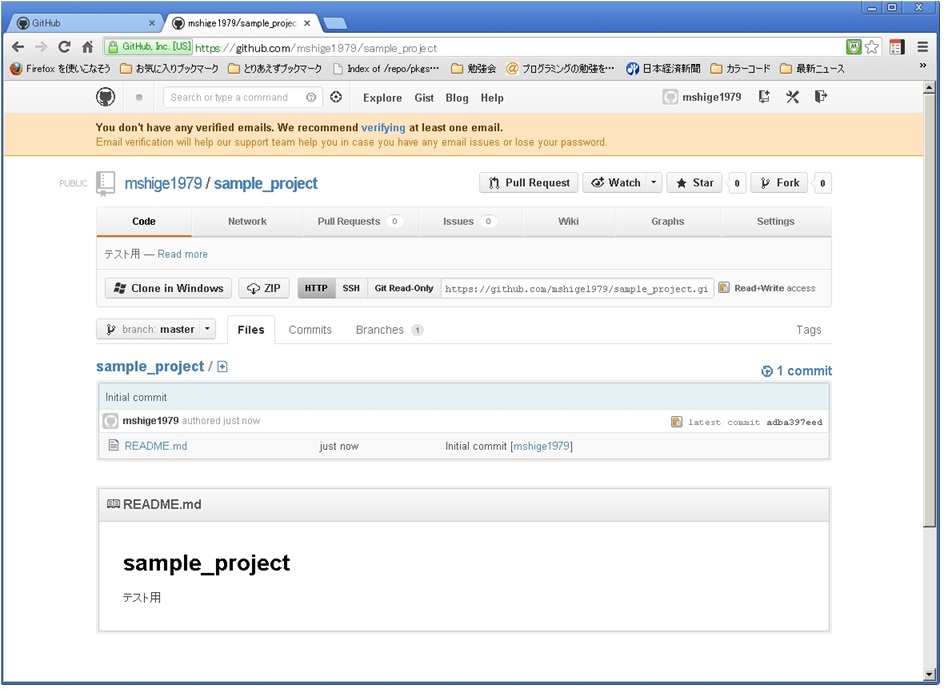946x689 pixels.
Task: Click the mshige1979 owner link in repo title
Action: point(163,183)
